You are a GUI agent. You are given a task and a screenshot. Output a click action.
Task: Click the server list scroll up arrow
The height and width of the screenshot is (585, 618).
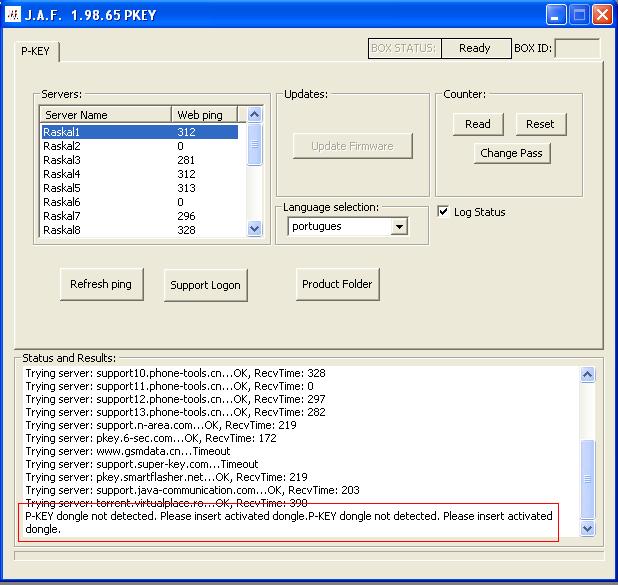255,115
